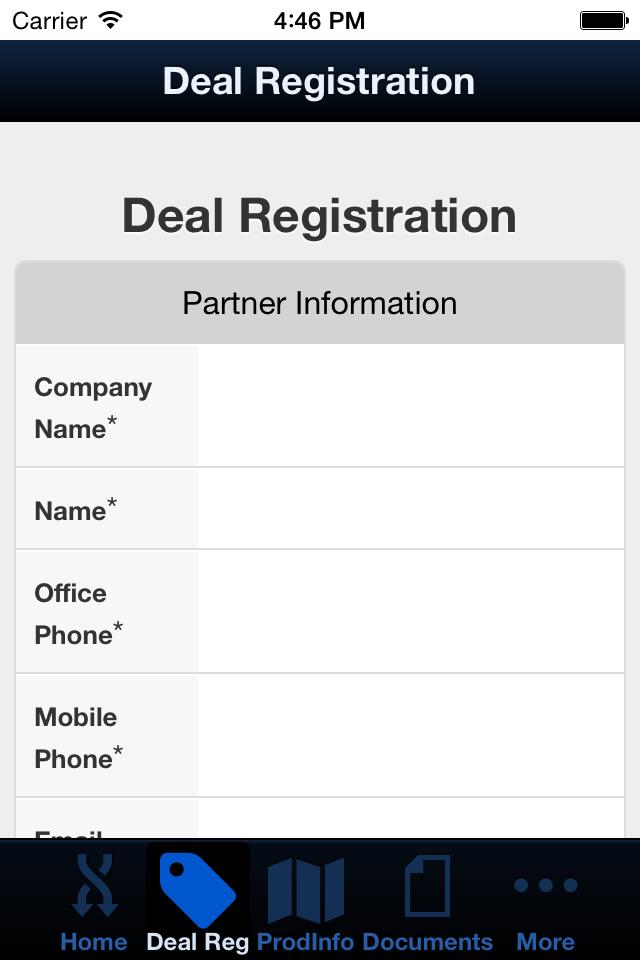Switch to the Home tab label
Viewport: 640px width, 960px height.
click(x=94, y=942)
